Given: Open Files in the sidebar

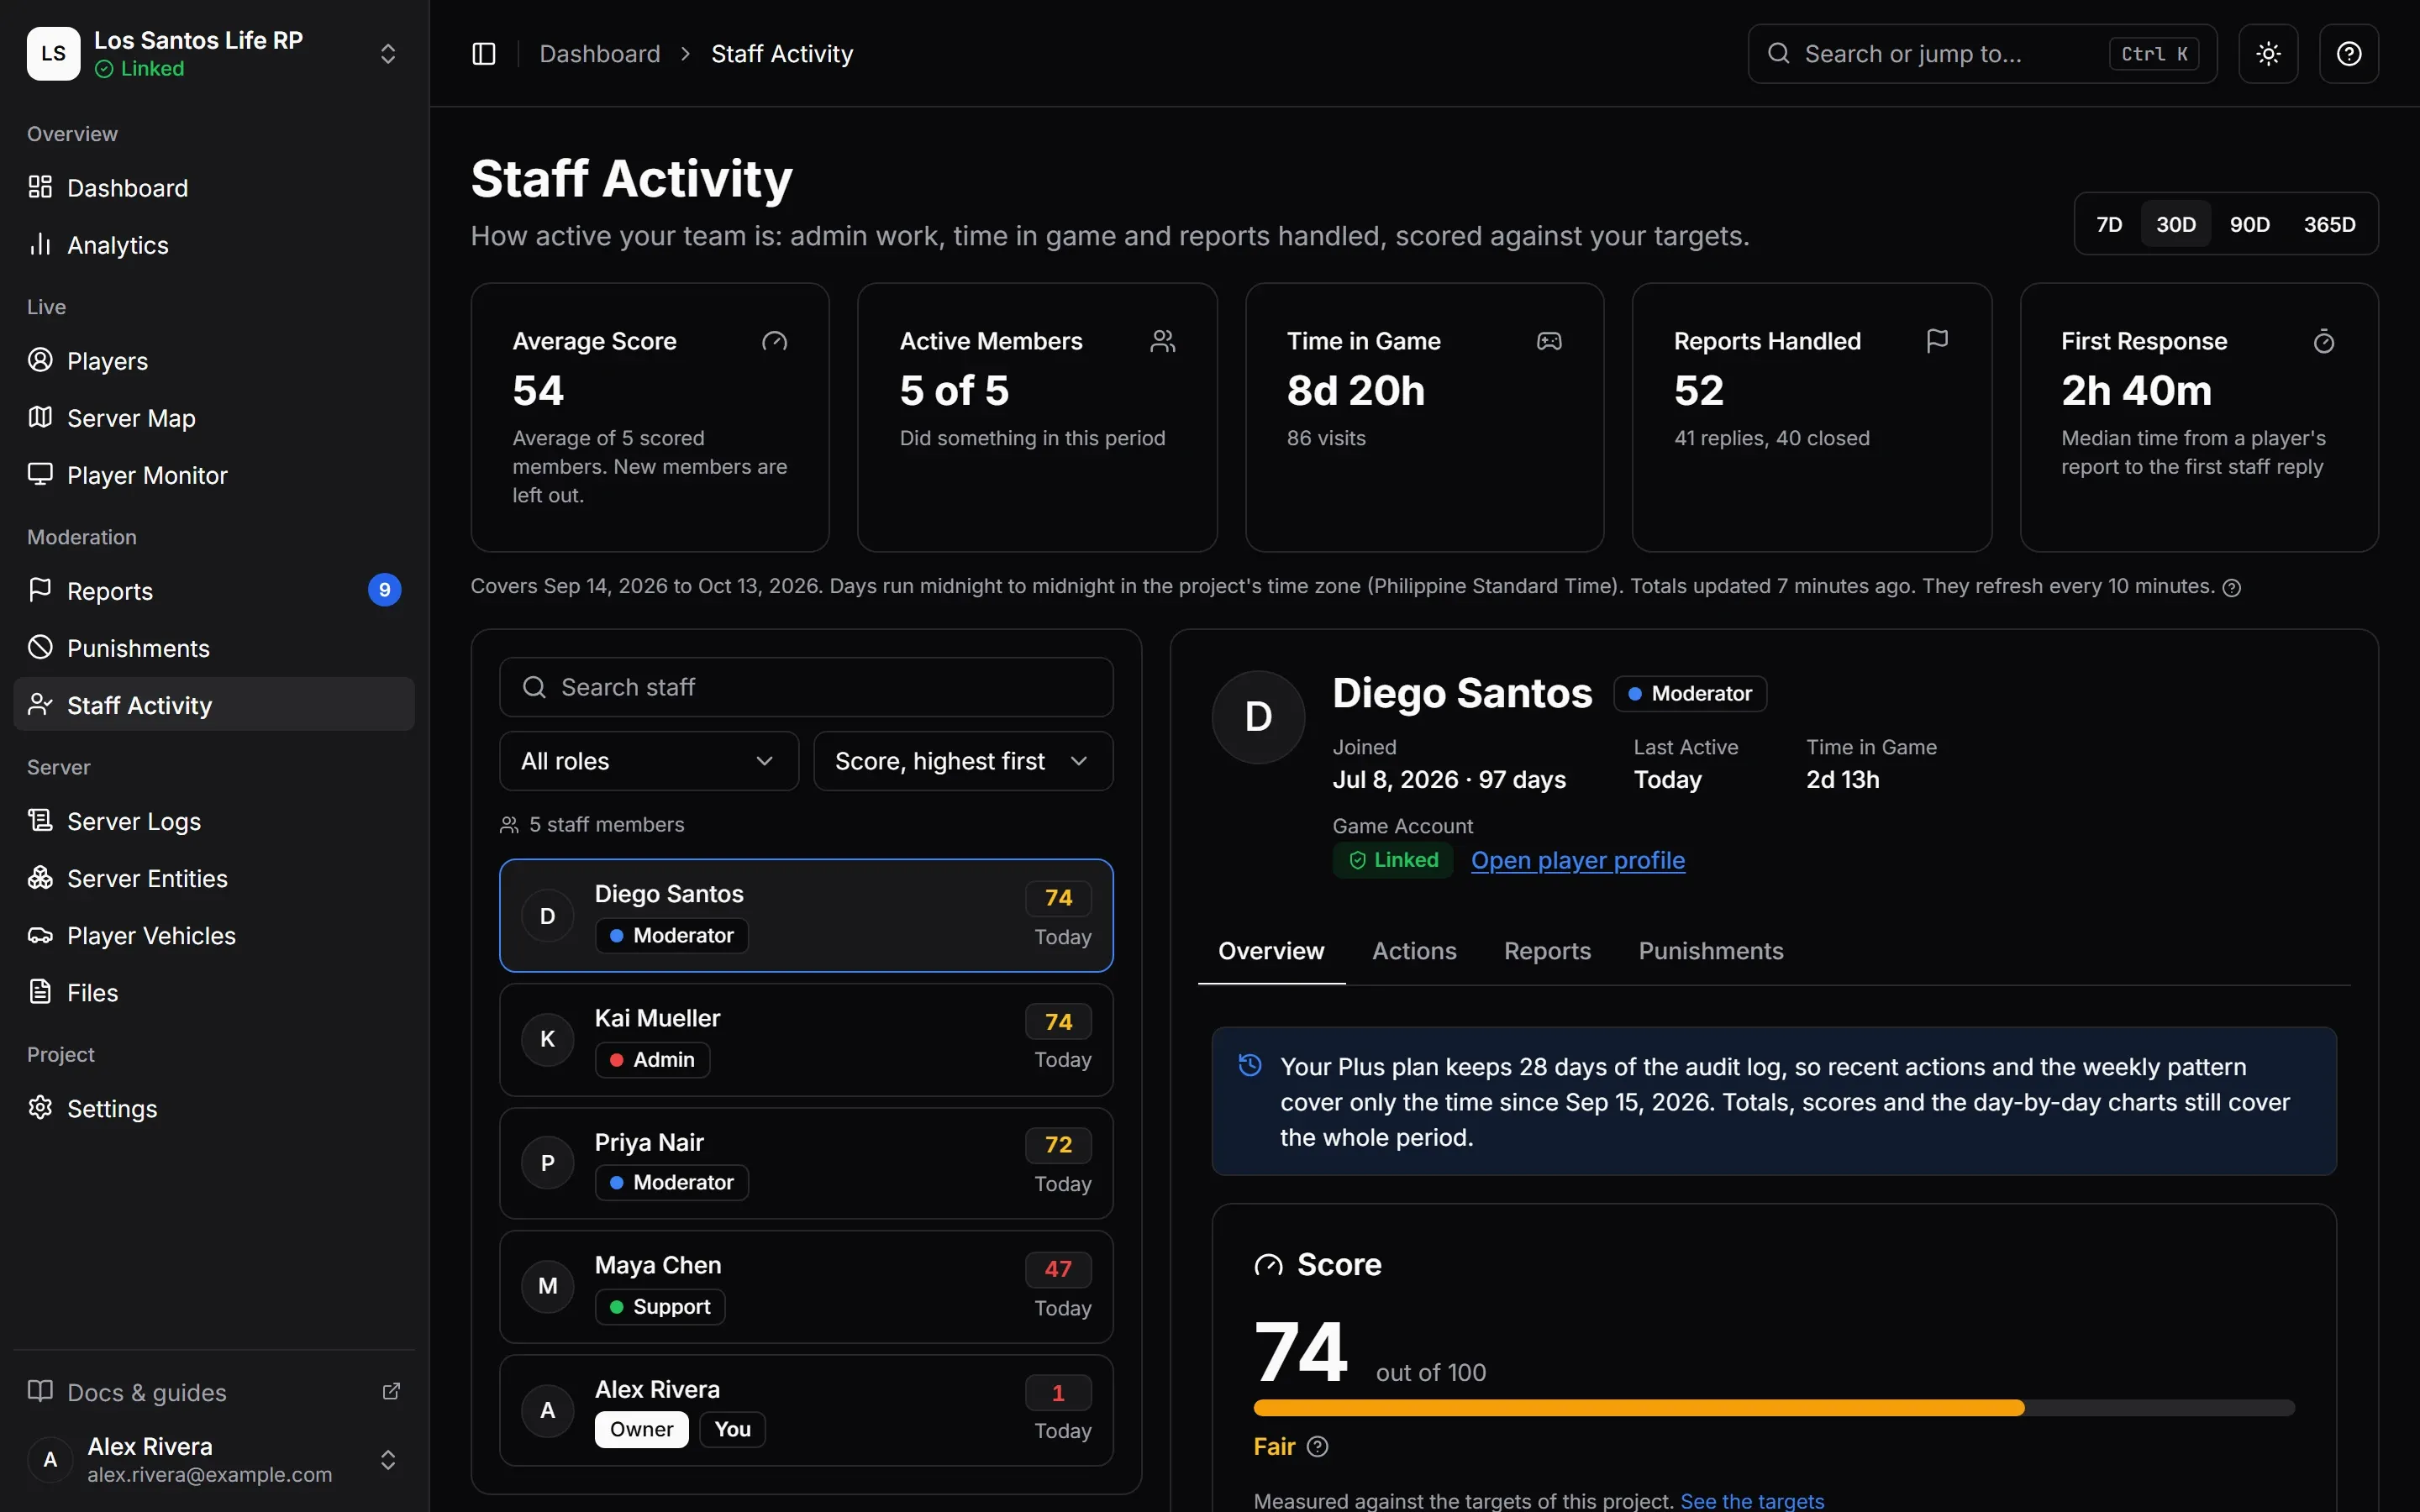Looking at the screenshot, I should pos(214,992).
